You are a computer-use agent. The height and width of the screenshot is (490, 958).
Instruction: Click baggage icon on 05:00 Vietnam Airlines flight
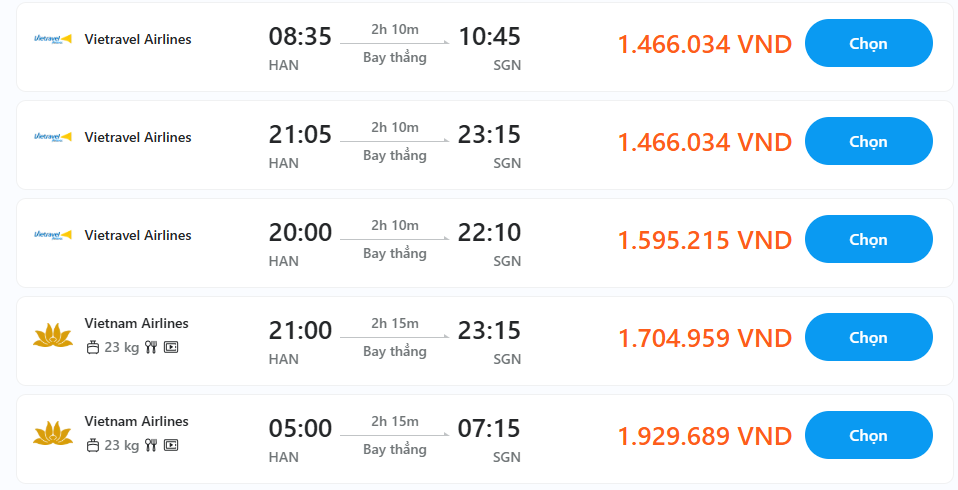(93, 445)
